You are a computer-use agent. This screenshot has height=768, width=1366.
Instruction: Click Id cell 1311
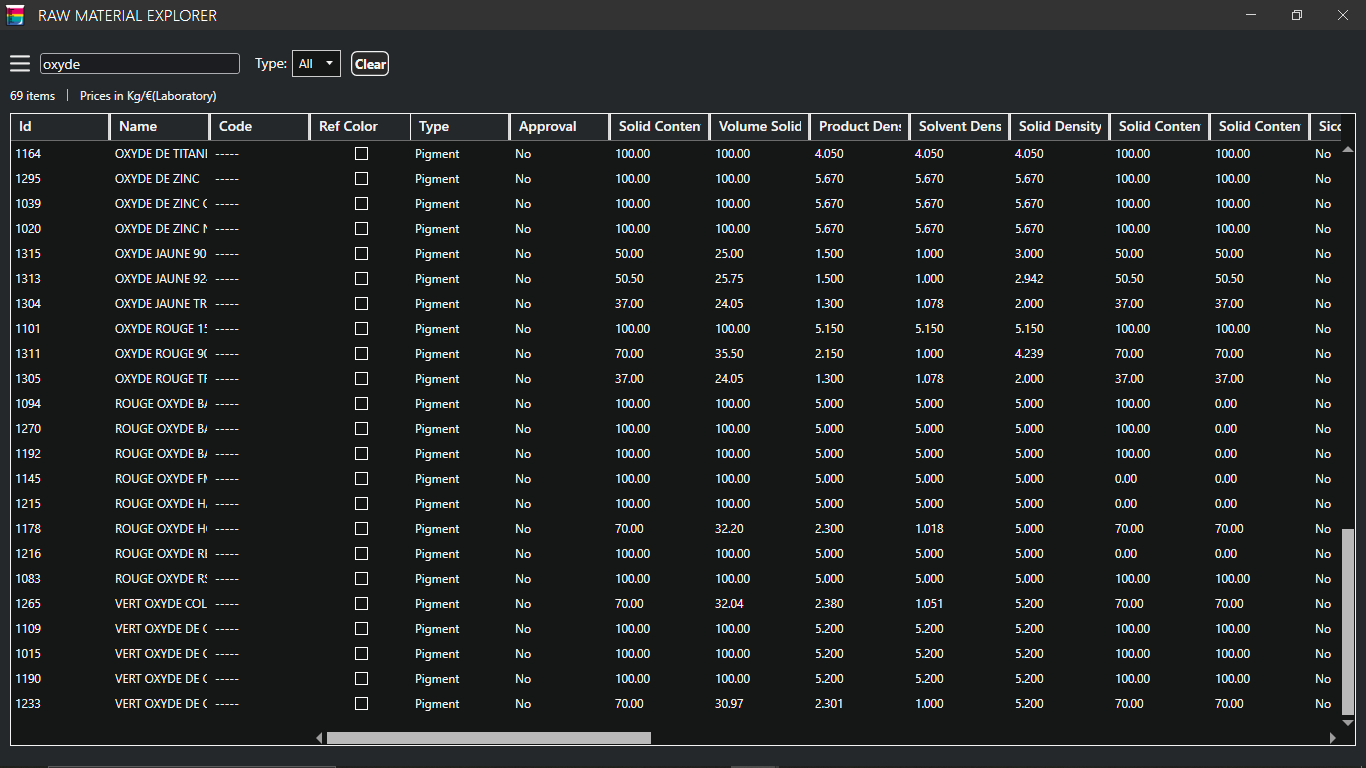28,354
